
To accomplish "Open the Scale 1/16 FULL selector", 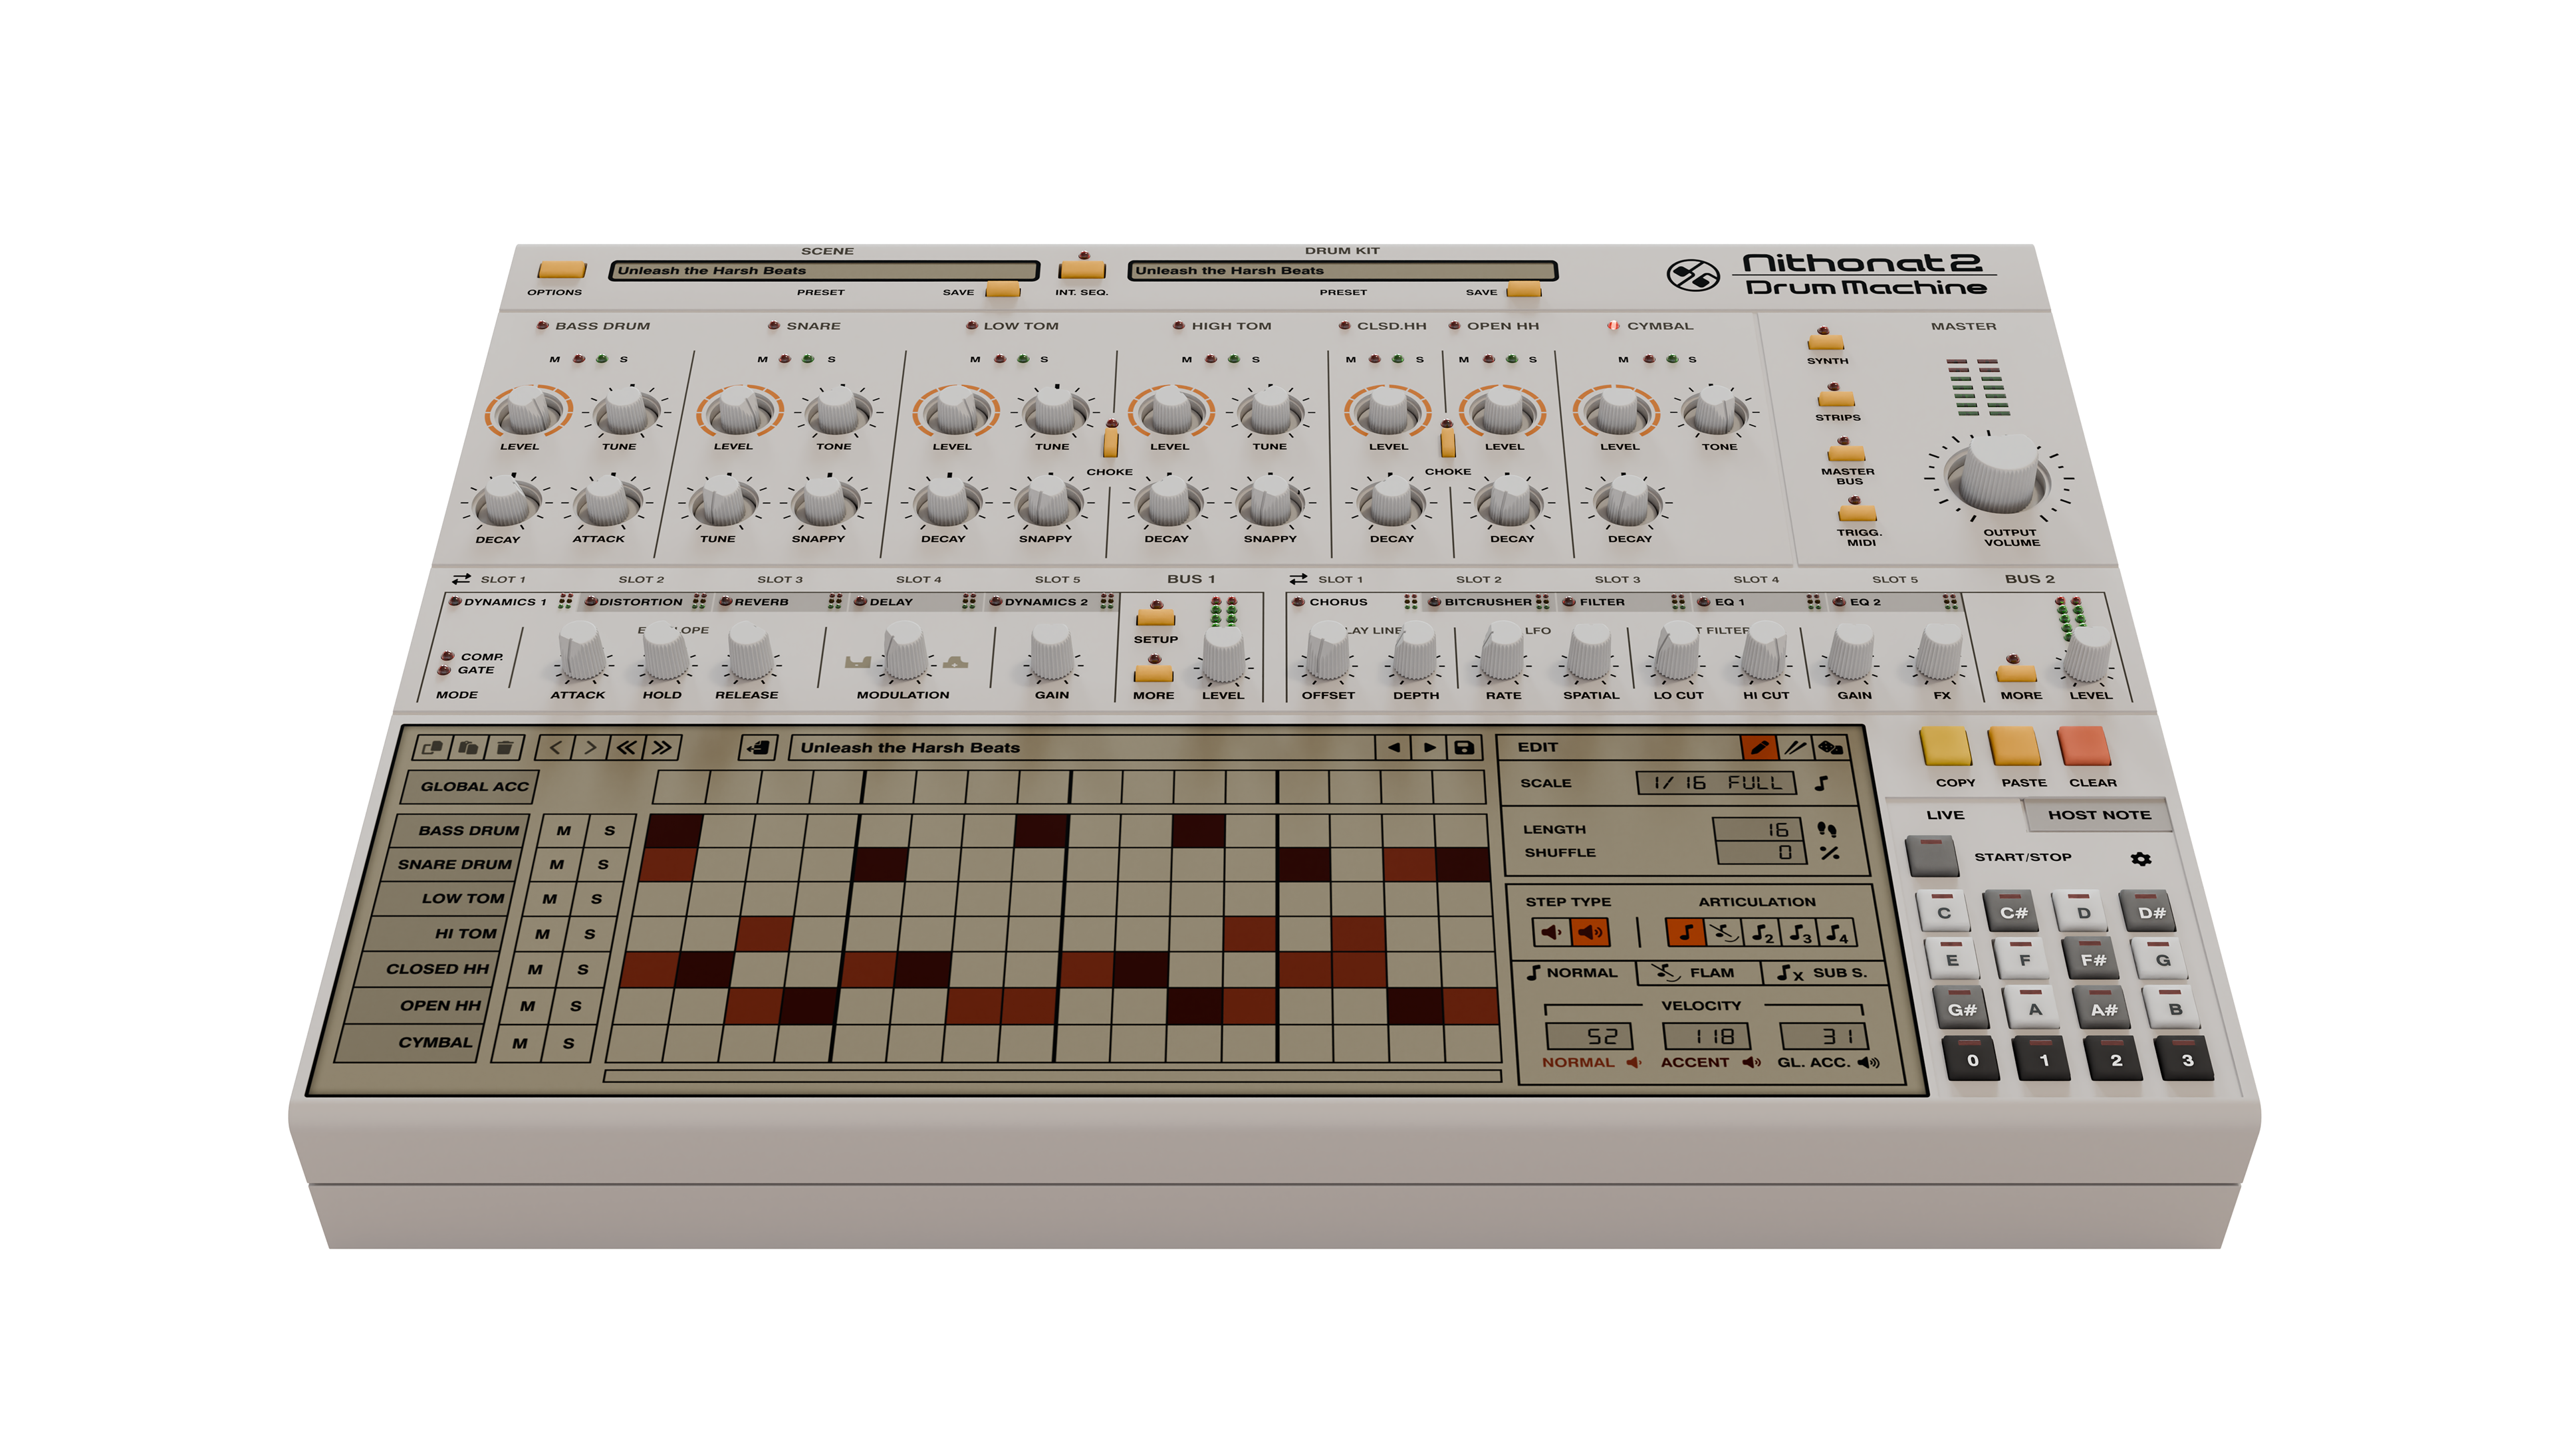I will tap(1716, 783).
